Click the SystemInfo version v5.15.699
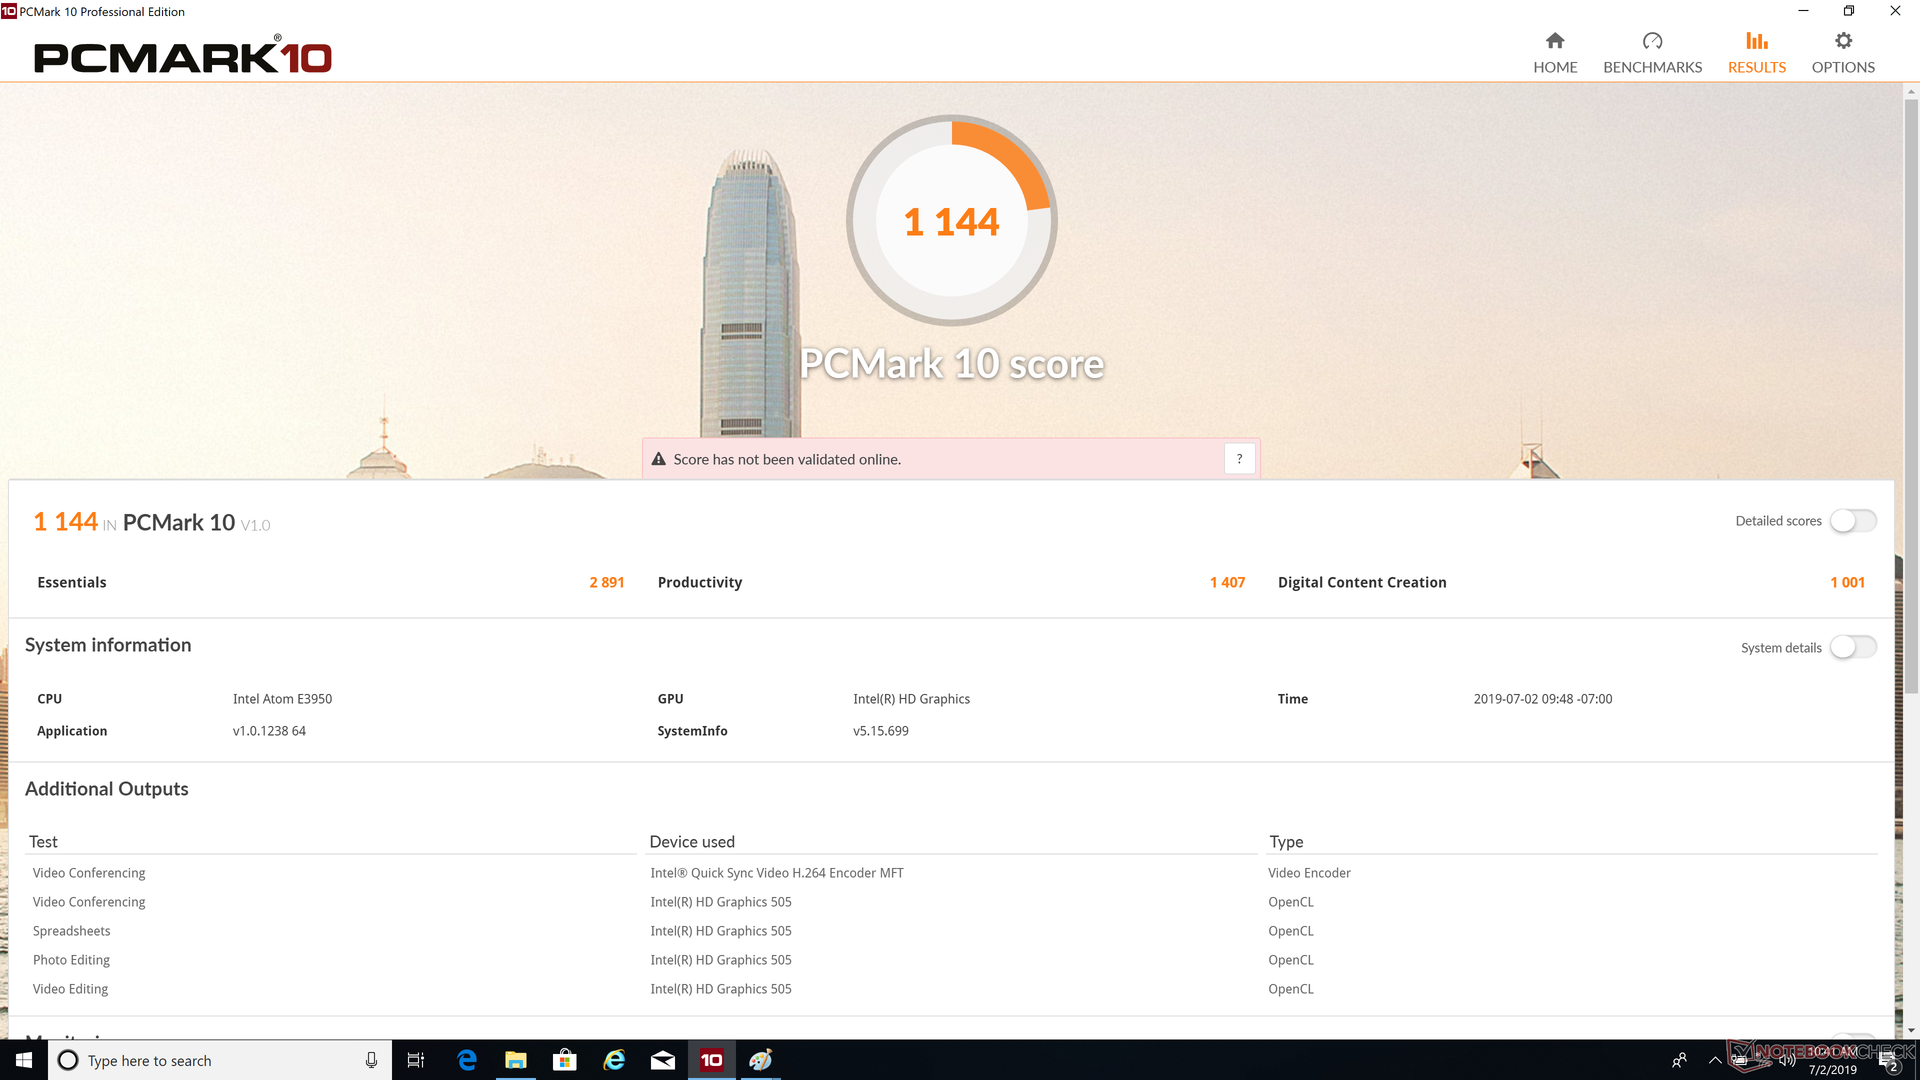1920x1080 pixels. tap(881, 731)
